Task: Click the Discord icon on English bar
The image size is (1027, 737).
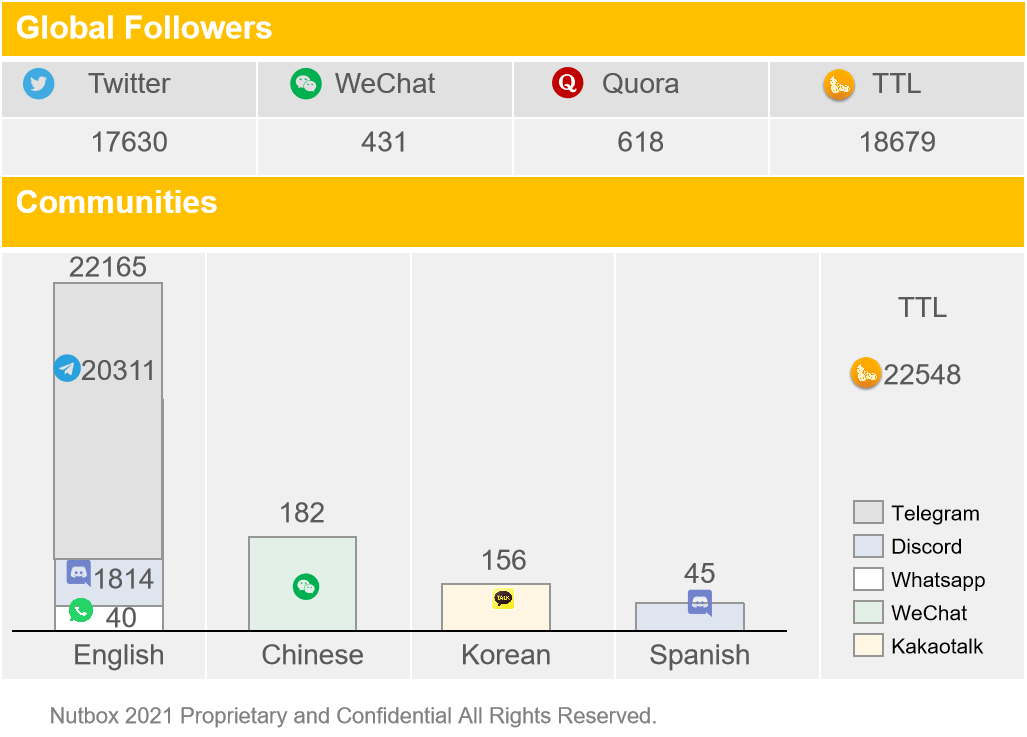Action: (x=79, y=573)
